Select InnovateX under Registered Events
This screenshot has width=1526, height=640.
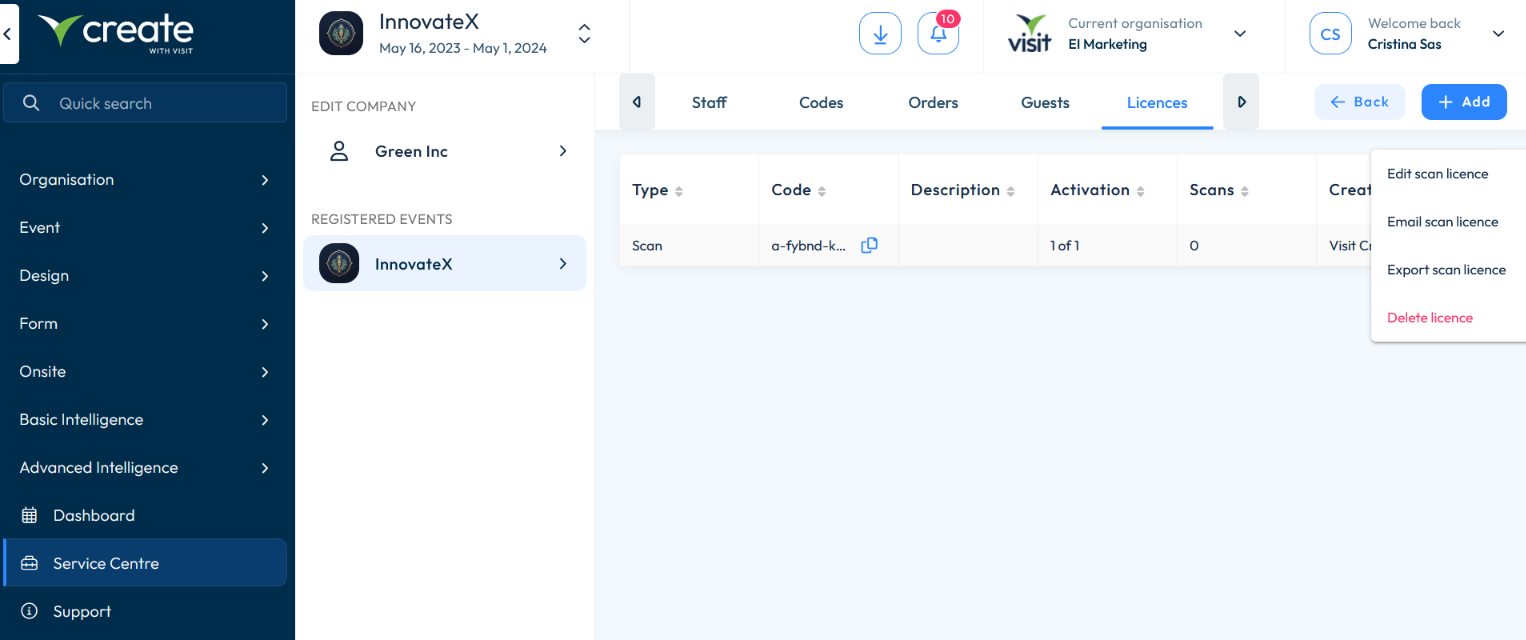click(444, 263)
